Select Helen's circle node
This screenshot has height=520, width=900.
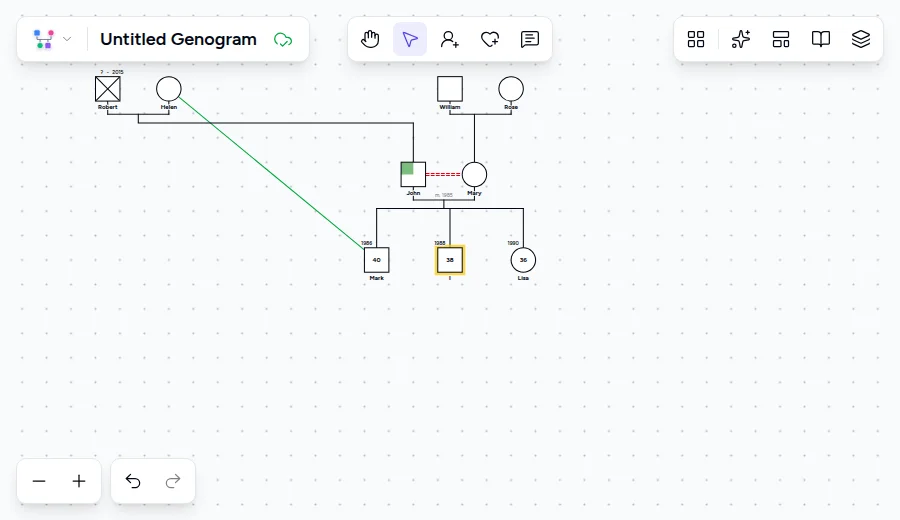coord(169,89)
